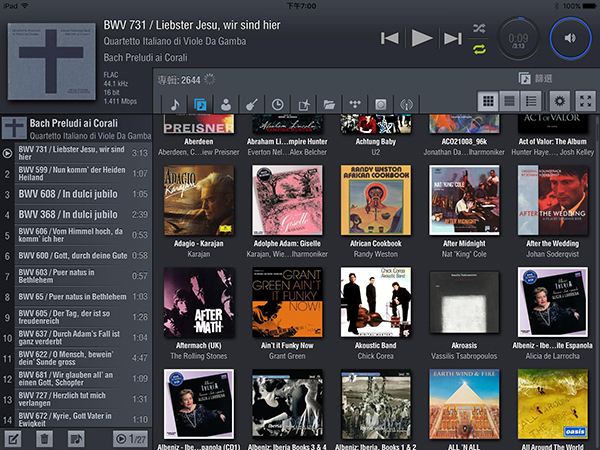This screenshot has height=450, width=600.
Task: Play track 13 BWV 727 / Herzlich tut mich verlangen
Action: 76,399
